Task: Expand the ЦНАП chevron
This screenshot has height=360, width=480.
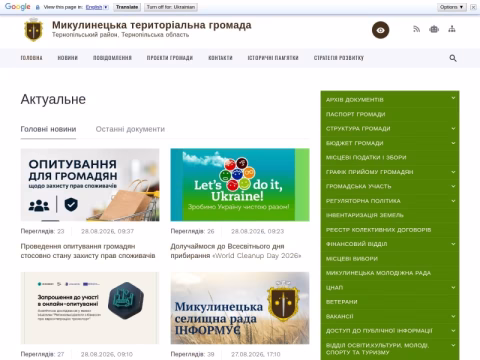Action: pos(453,287)
